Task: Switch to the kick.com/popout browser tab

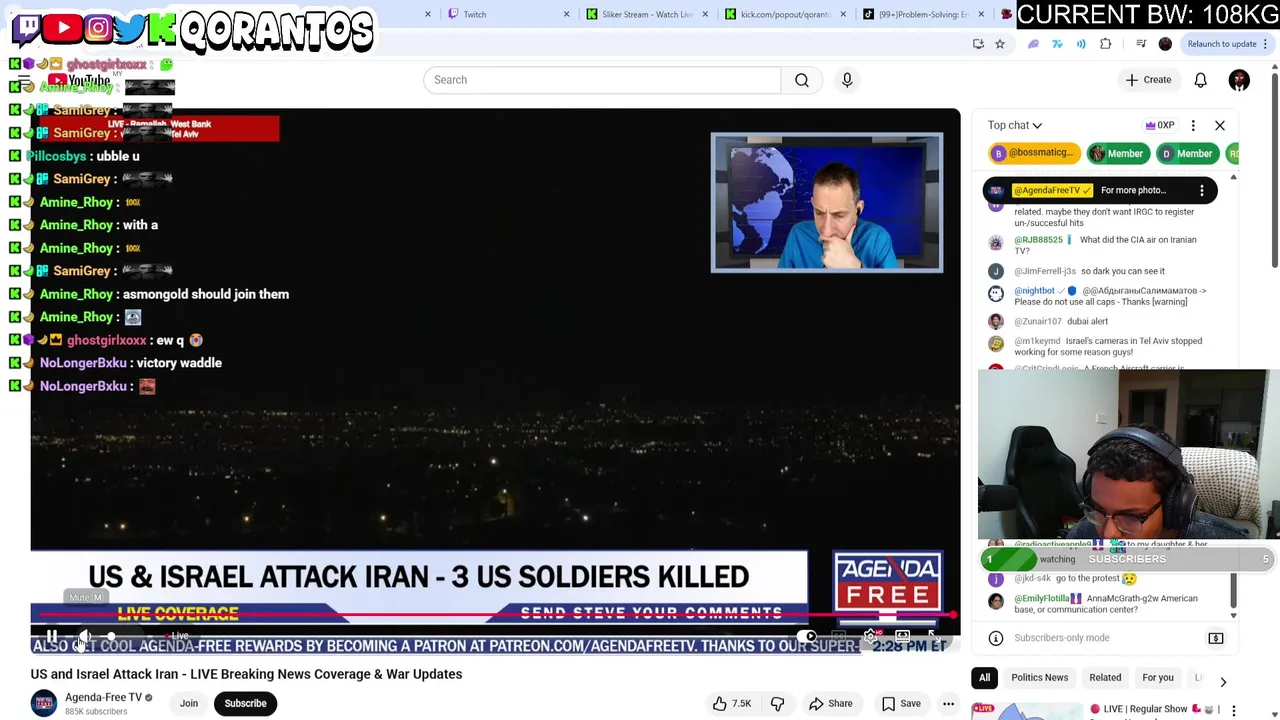Action: 786,14
